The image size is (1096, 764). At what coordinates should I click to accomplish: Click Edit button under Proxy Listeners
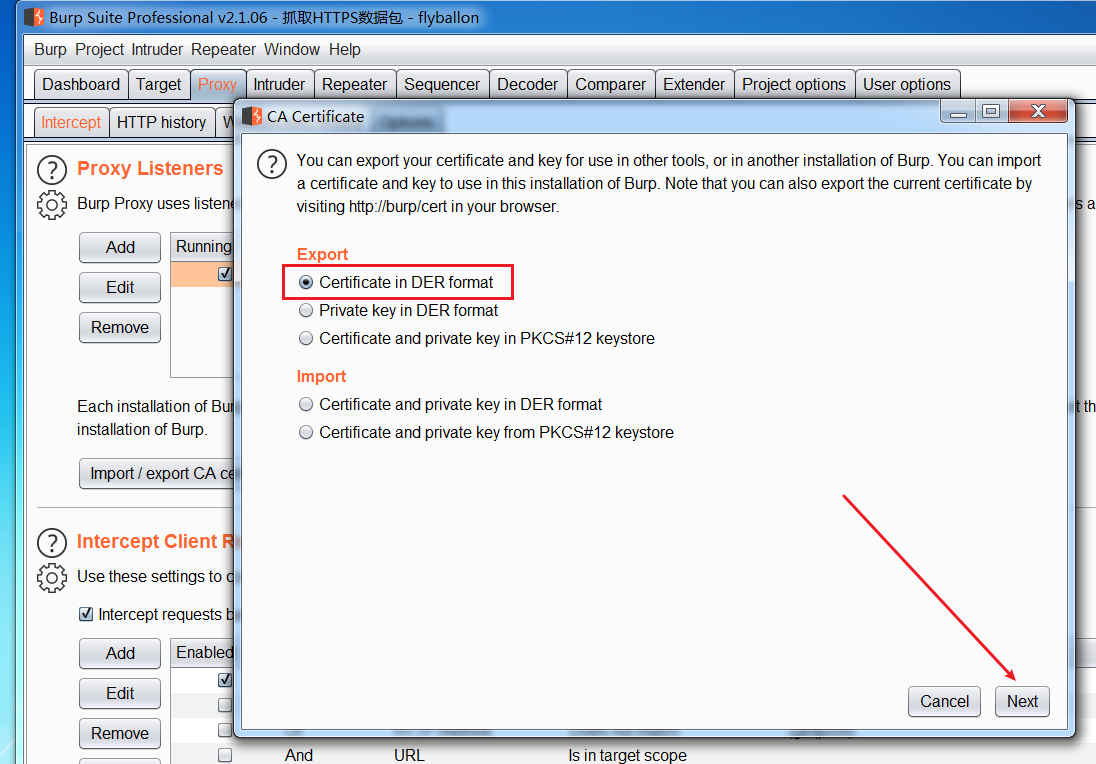120,287
